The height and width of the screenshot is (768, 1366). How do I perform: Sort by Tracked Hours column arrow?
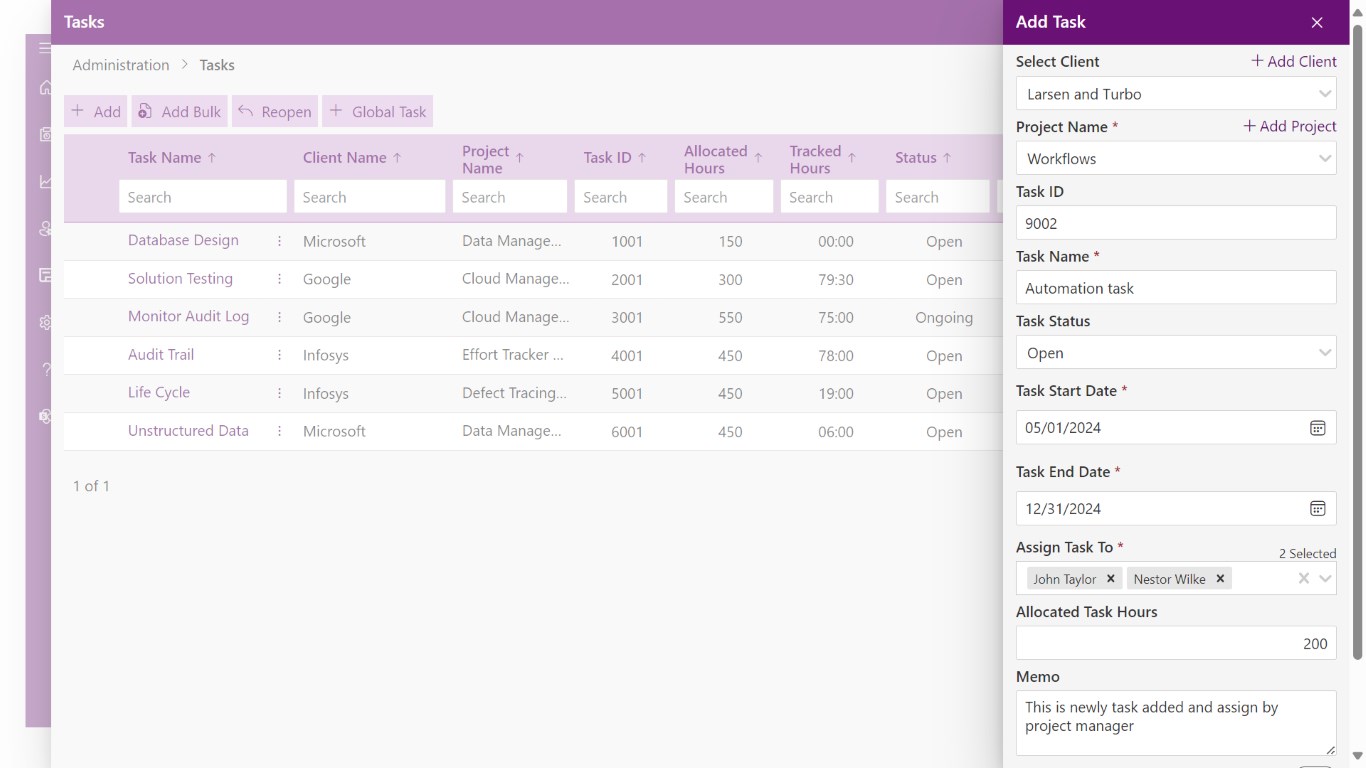[x=852, y=158]
